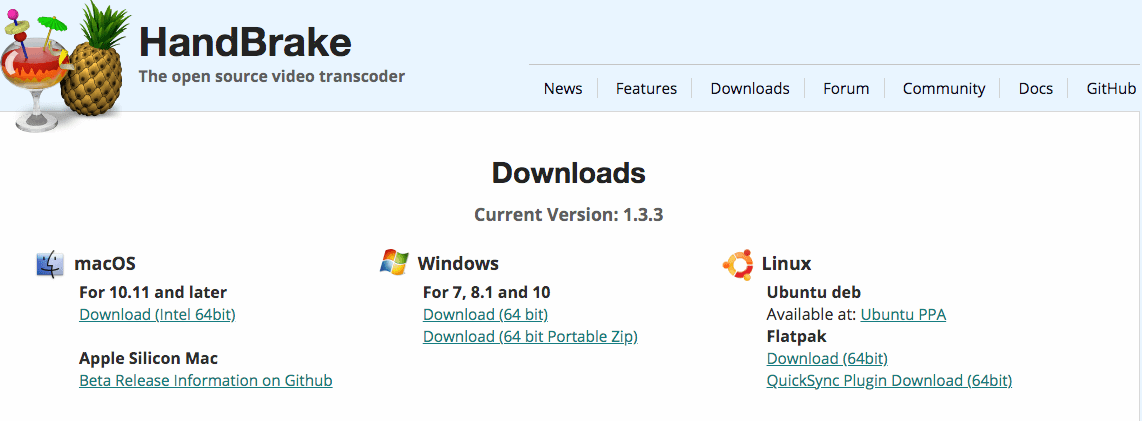Open the Ubuntu PPA link

point(903,315)
